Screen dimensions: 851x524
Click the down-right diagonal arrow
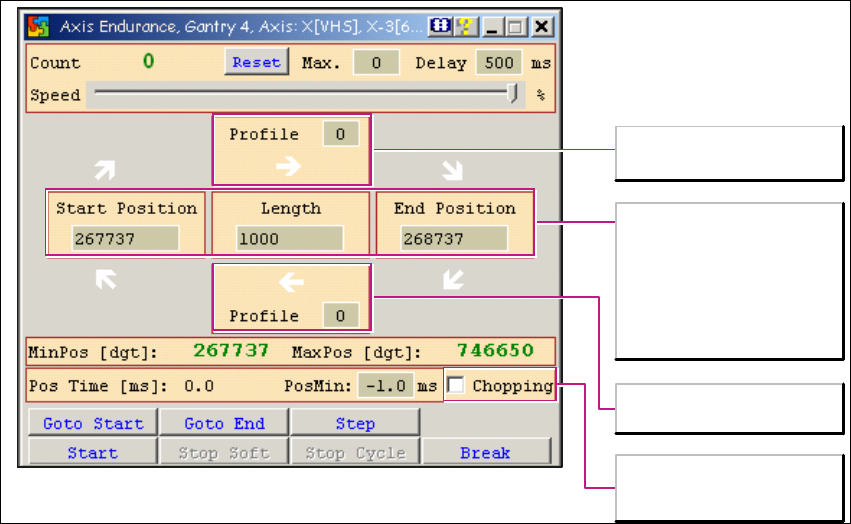[452, 171]
